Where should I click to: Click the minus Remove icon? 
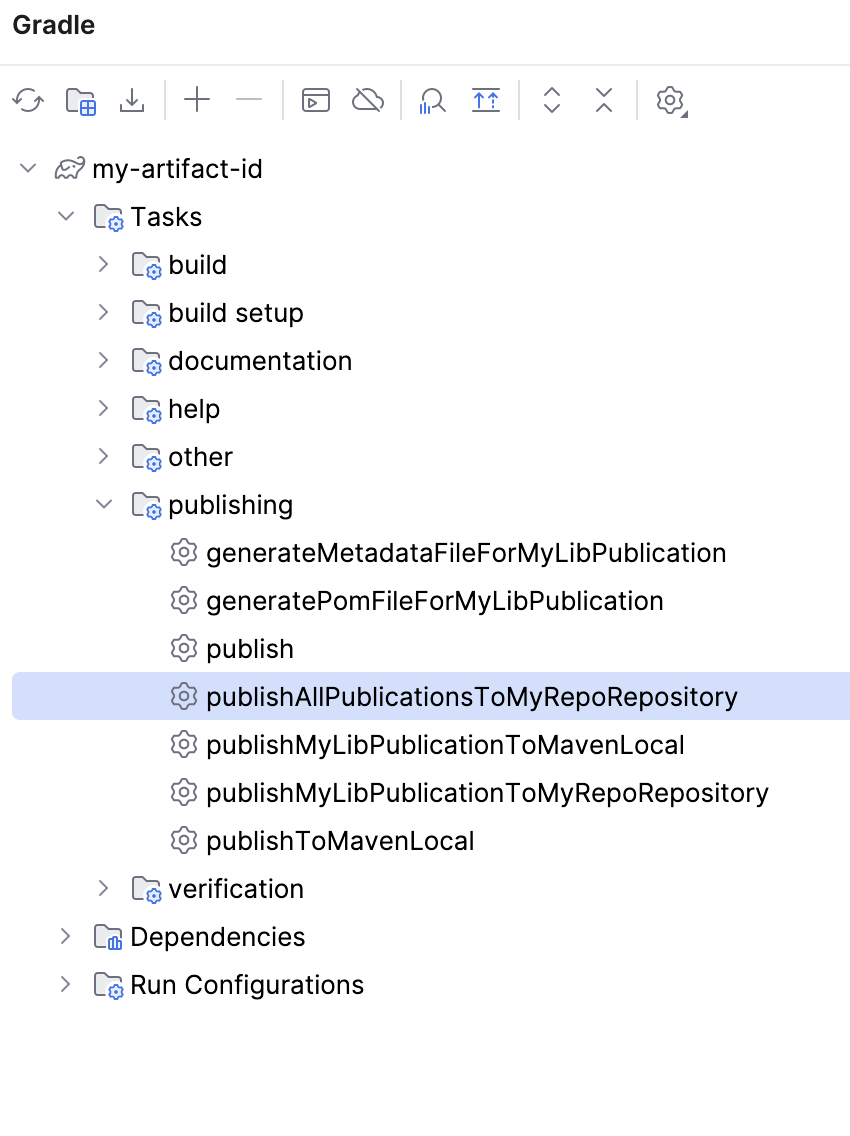(249, 99)
